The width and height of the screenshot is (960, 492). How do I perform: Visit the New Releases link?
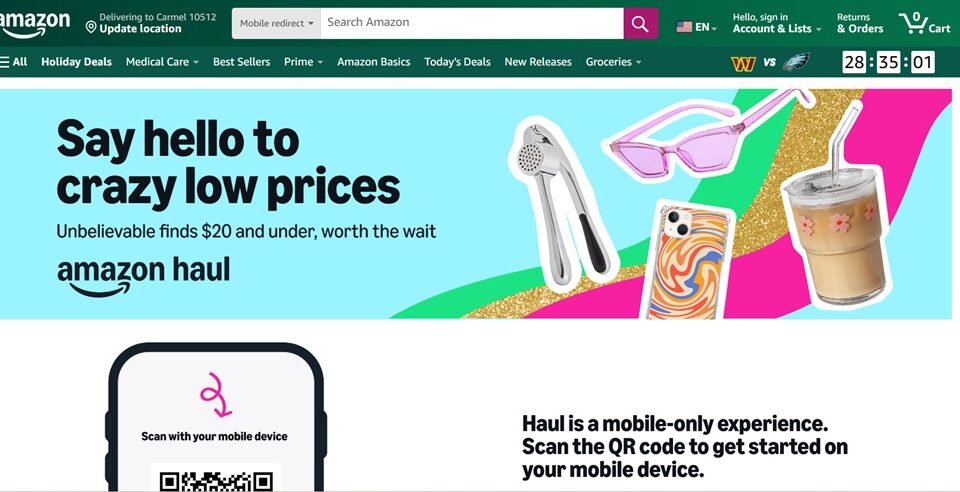[x=538, y=62]
